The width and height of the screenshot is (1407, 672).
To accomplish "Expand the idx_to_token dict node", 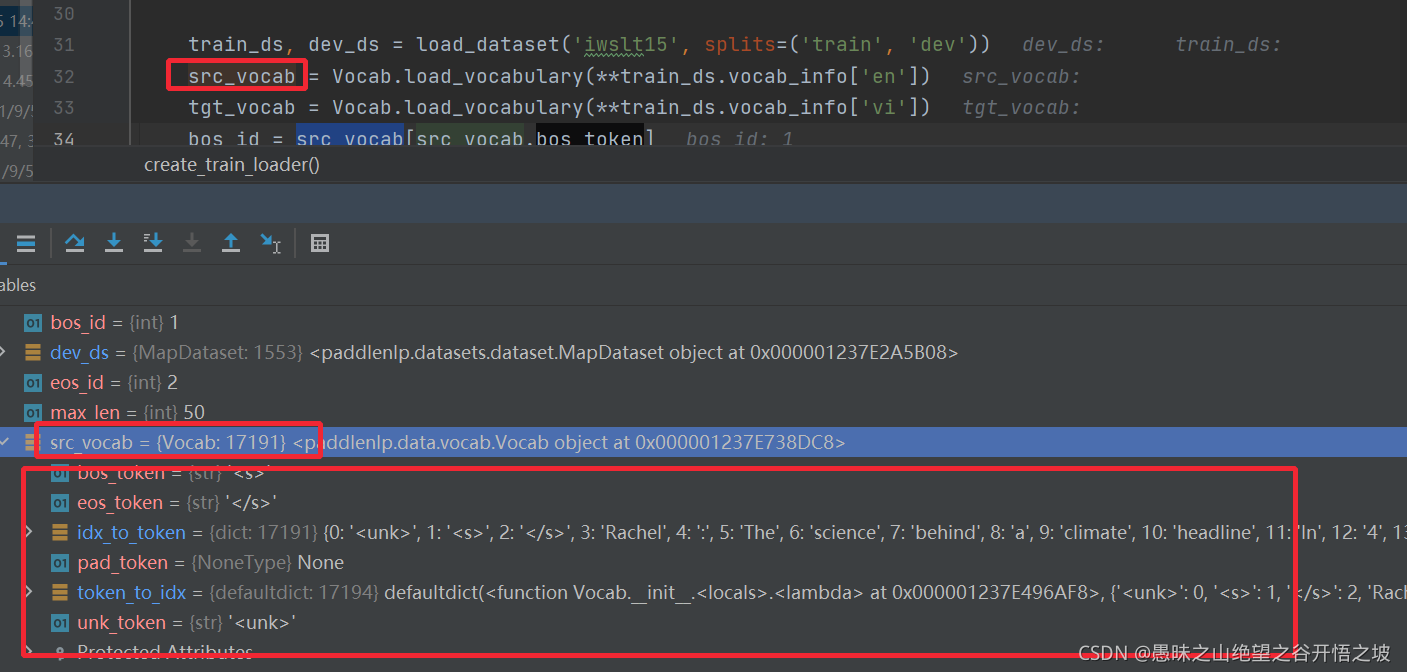I will coord(29,532).
